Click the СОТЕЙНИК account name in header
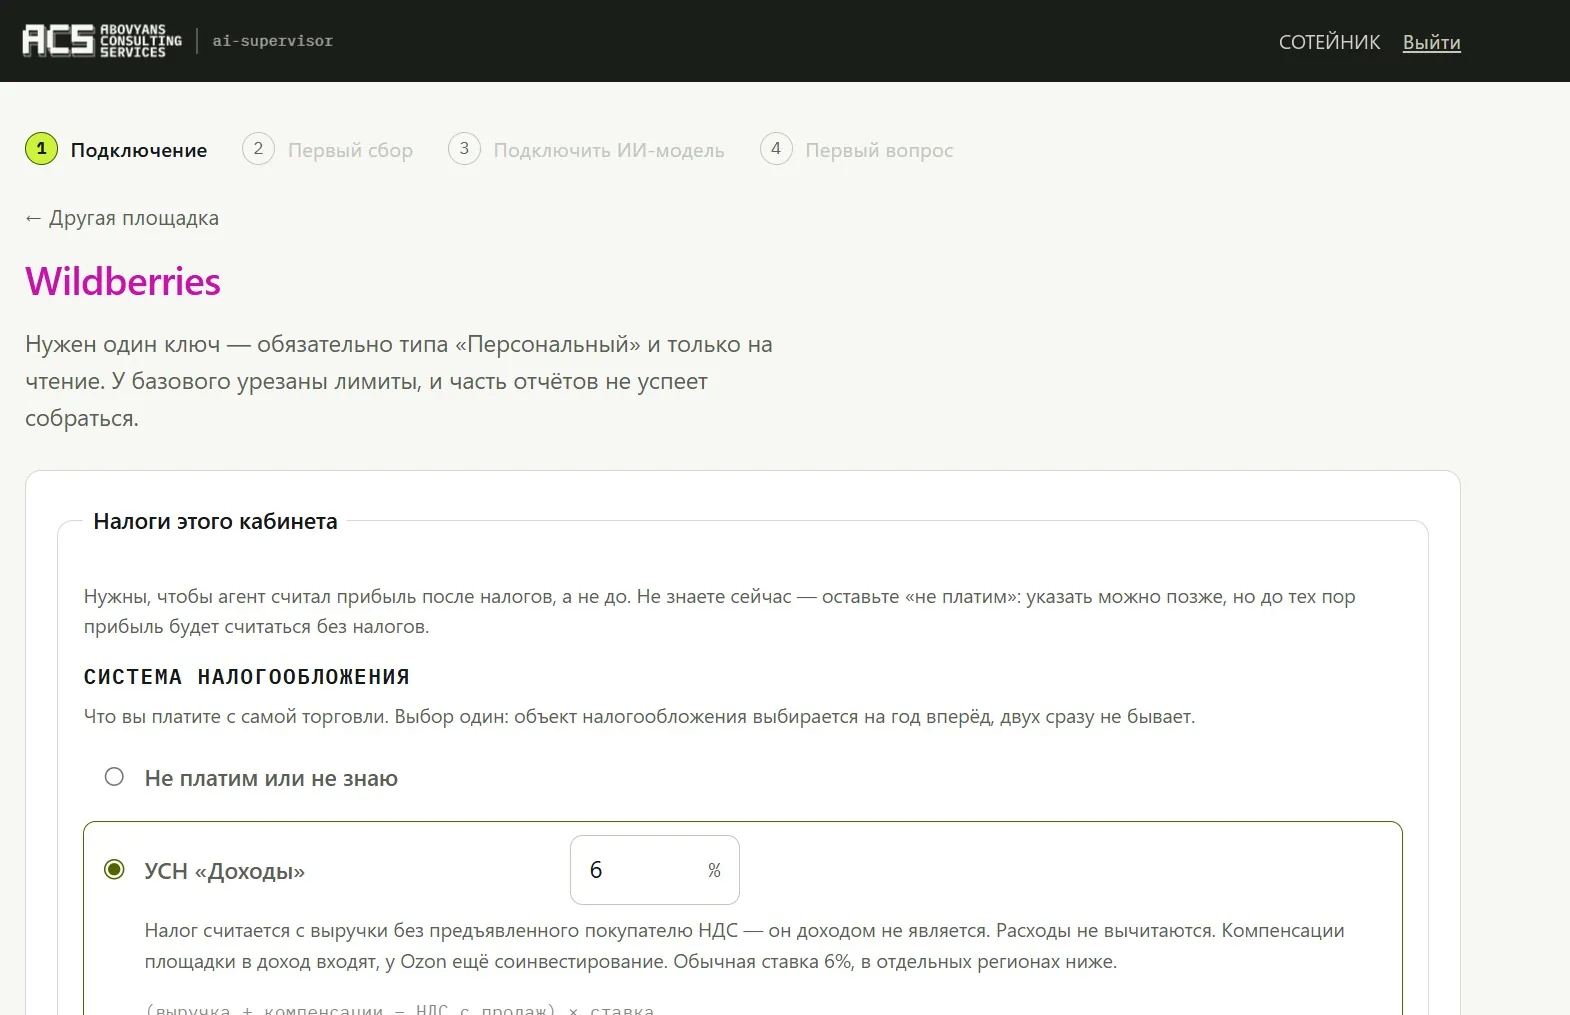This screenshot has width=1570, height=1015. [x=1329, y=42]
